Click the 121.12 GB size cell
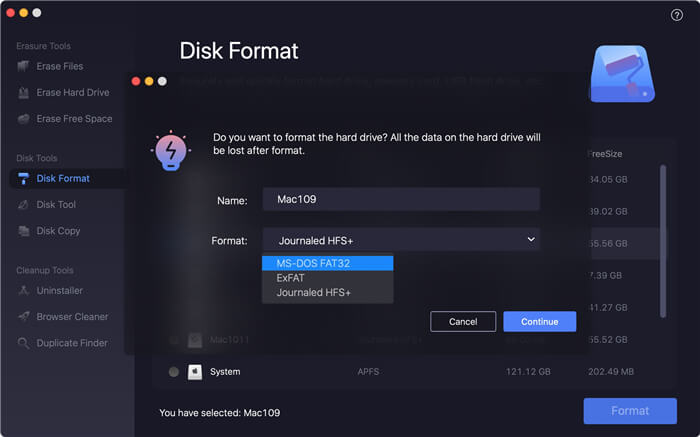 pyautogui.click(x=528, y=372)
